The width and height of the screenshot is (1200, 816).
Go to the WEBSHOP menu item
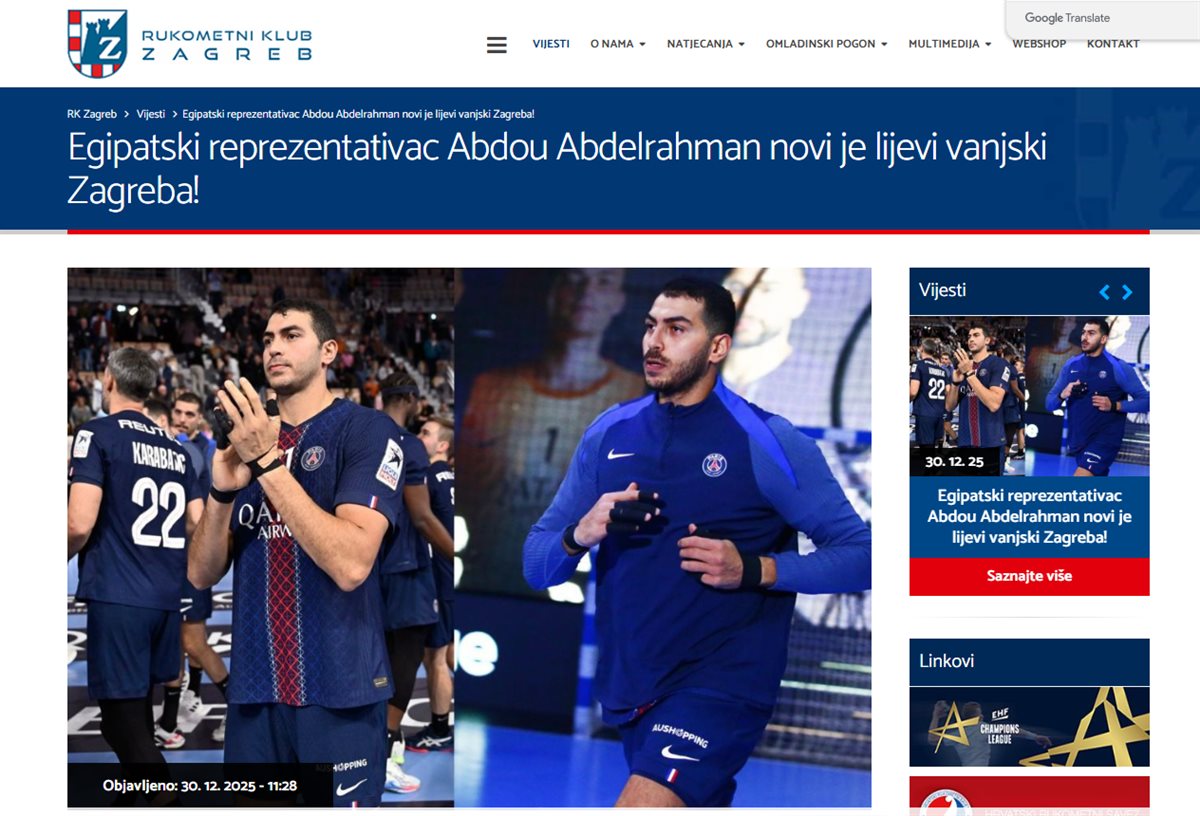[1039, 44]
